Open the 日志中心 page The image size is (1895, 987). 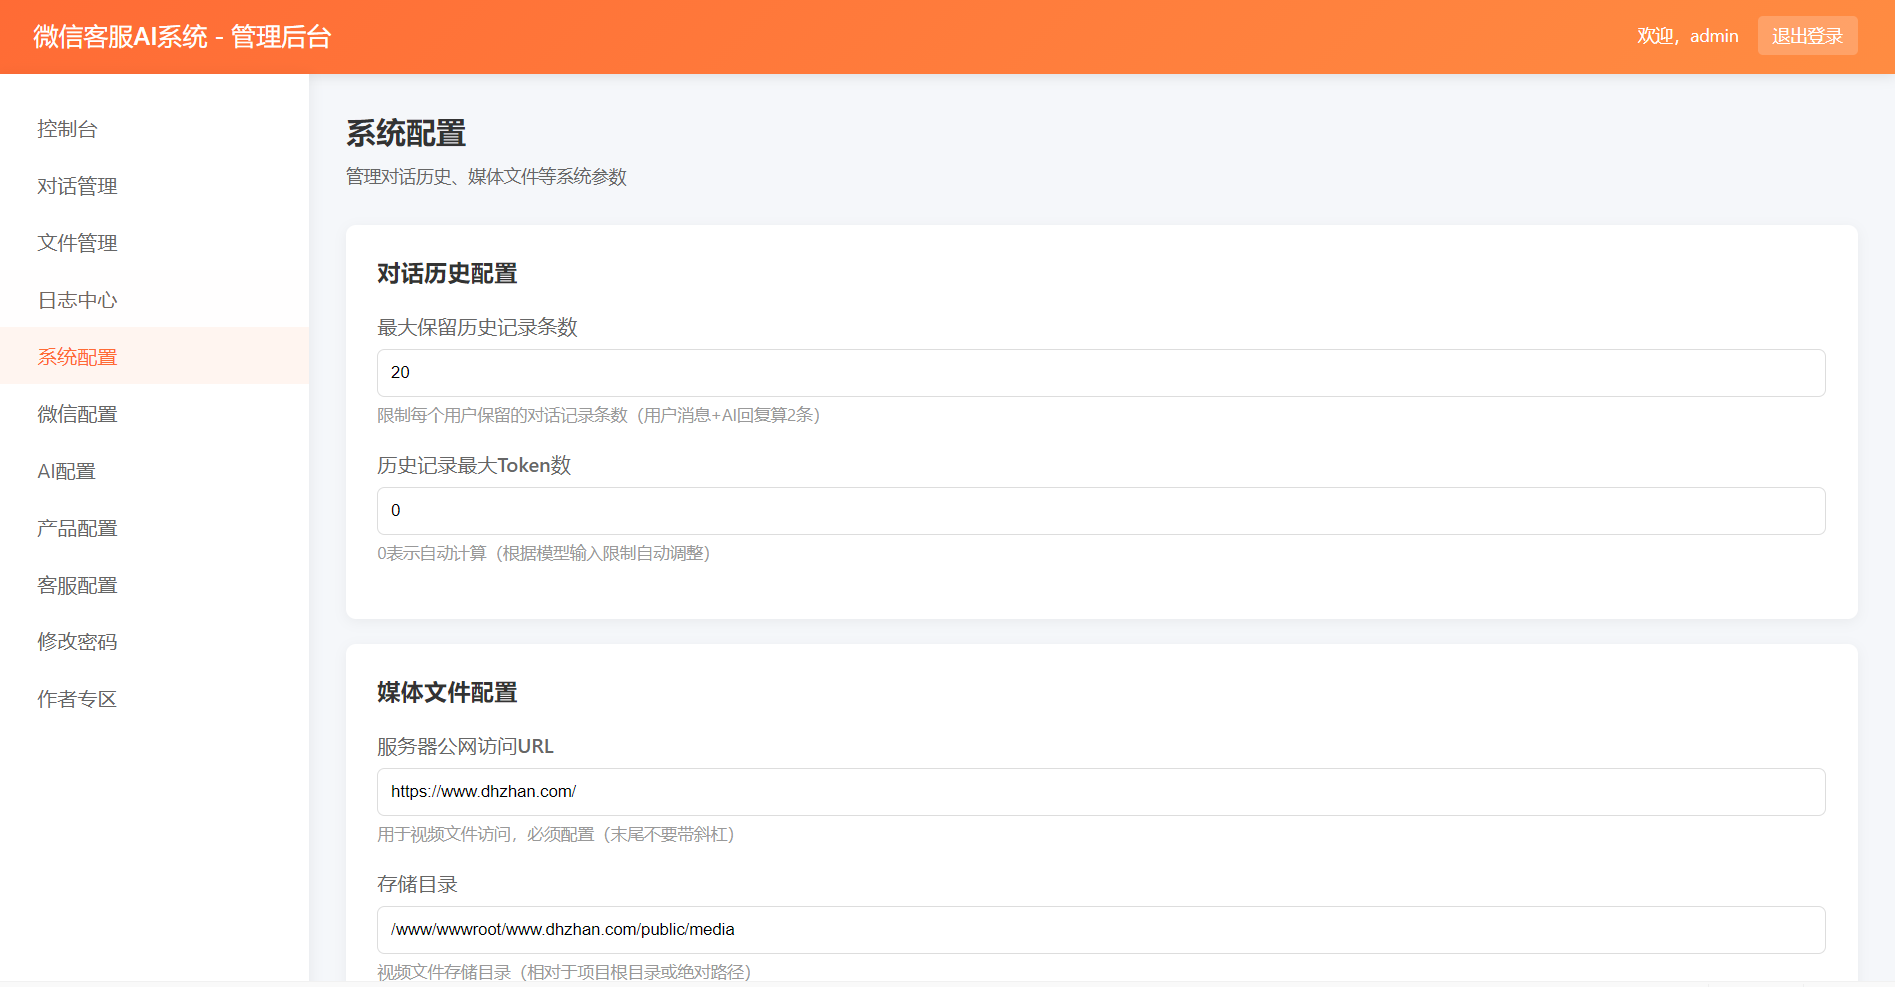point(77,300)
